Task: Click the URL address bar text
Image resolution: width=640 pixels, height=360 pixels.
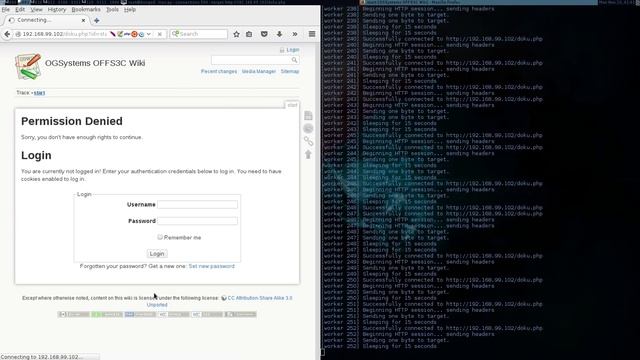Action: [64, 34]
